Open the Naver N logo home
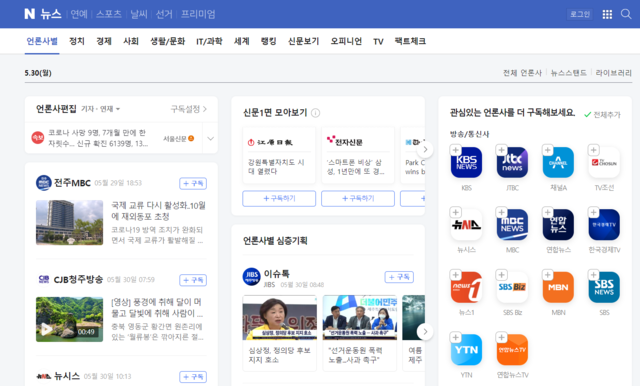The width and height of the screenshot is (640, 386). (29, 14)
